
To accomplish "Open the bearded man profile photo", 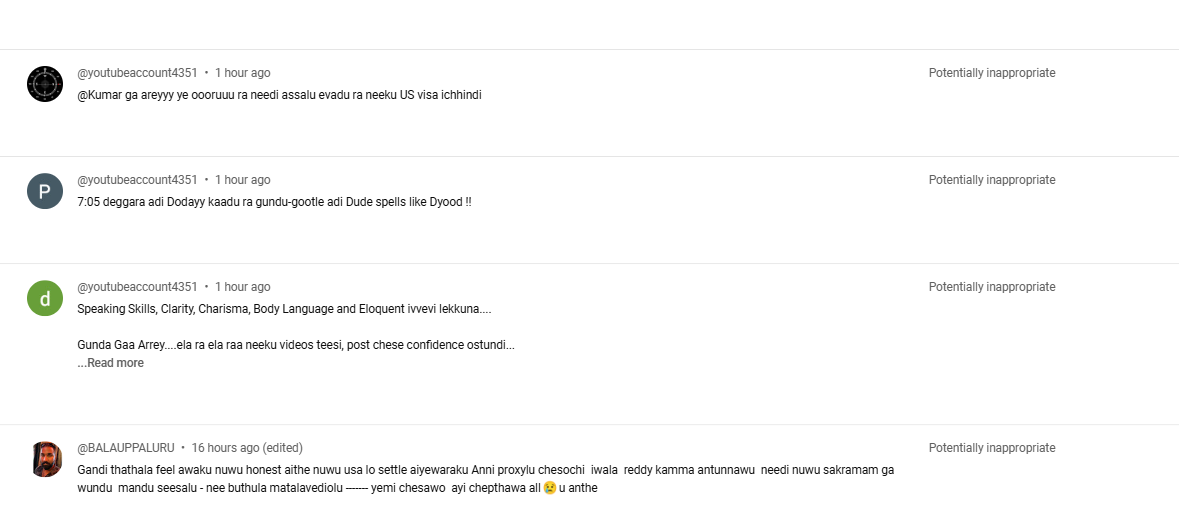I will 45,459.
